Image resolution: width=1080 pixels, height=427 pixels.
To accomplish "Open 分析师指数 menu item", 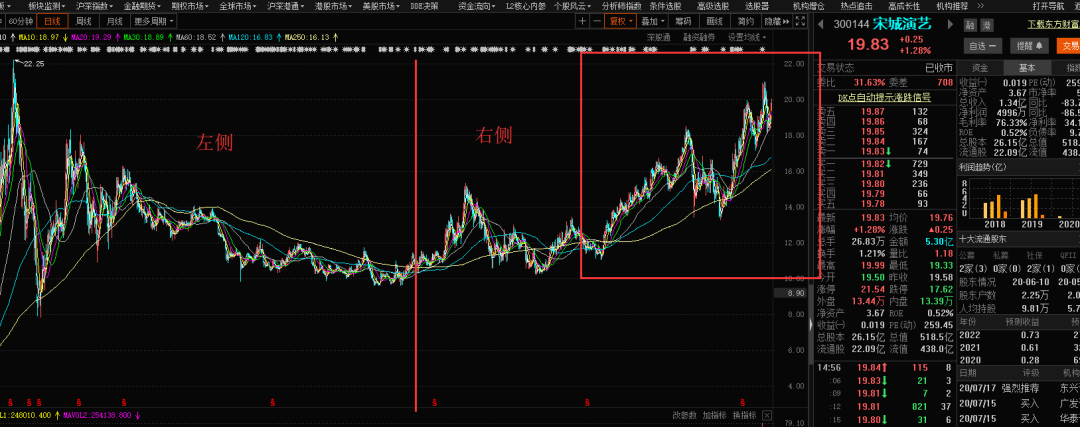I will (x=621, y=6).
